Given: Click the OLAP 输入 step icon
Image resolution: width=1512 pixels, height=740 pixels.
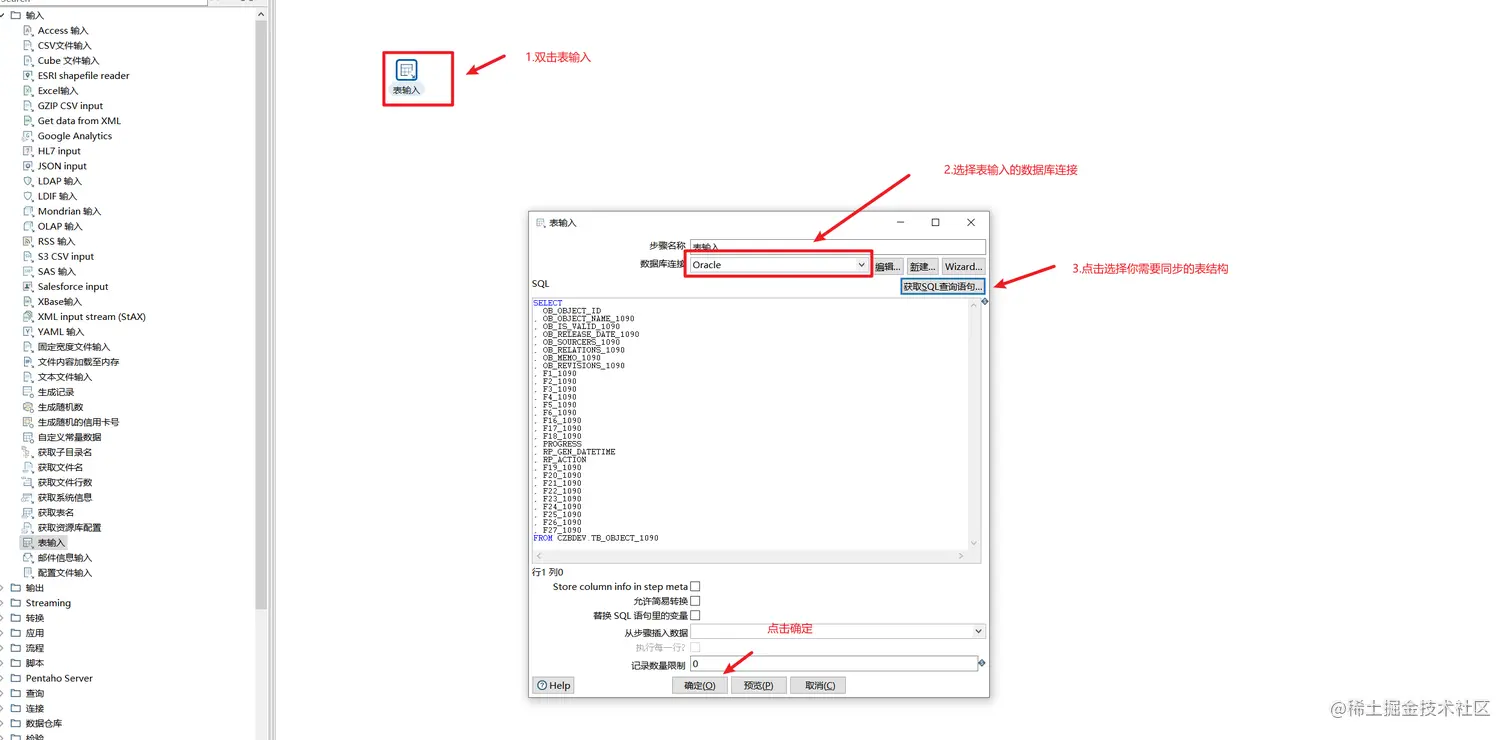Looking at the screenshot, I should click(x=28, y=226).
